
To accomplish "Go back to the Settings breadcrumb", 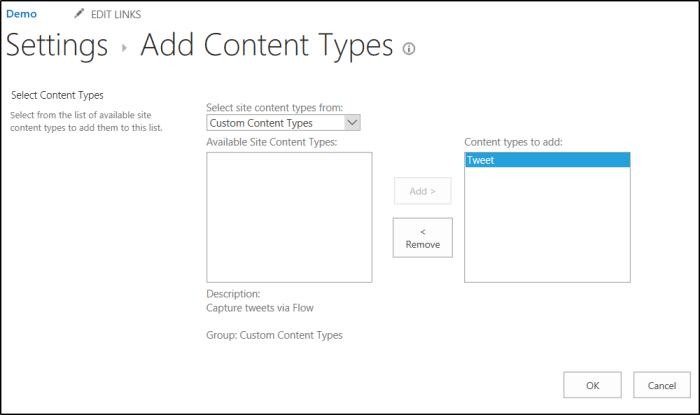I will [57, 46].
